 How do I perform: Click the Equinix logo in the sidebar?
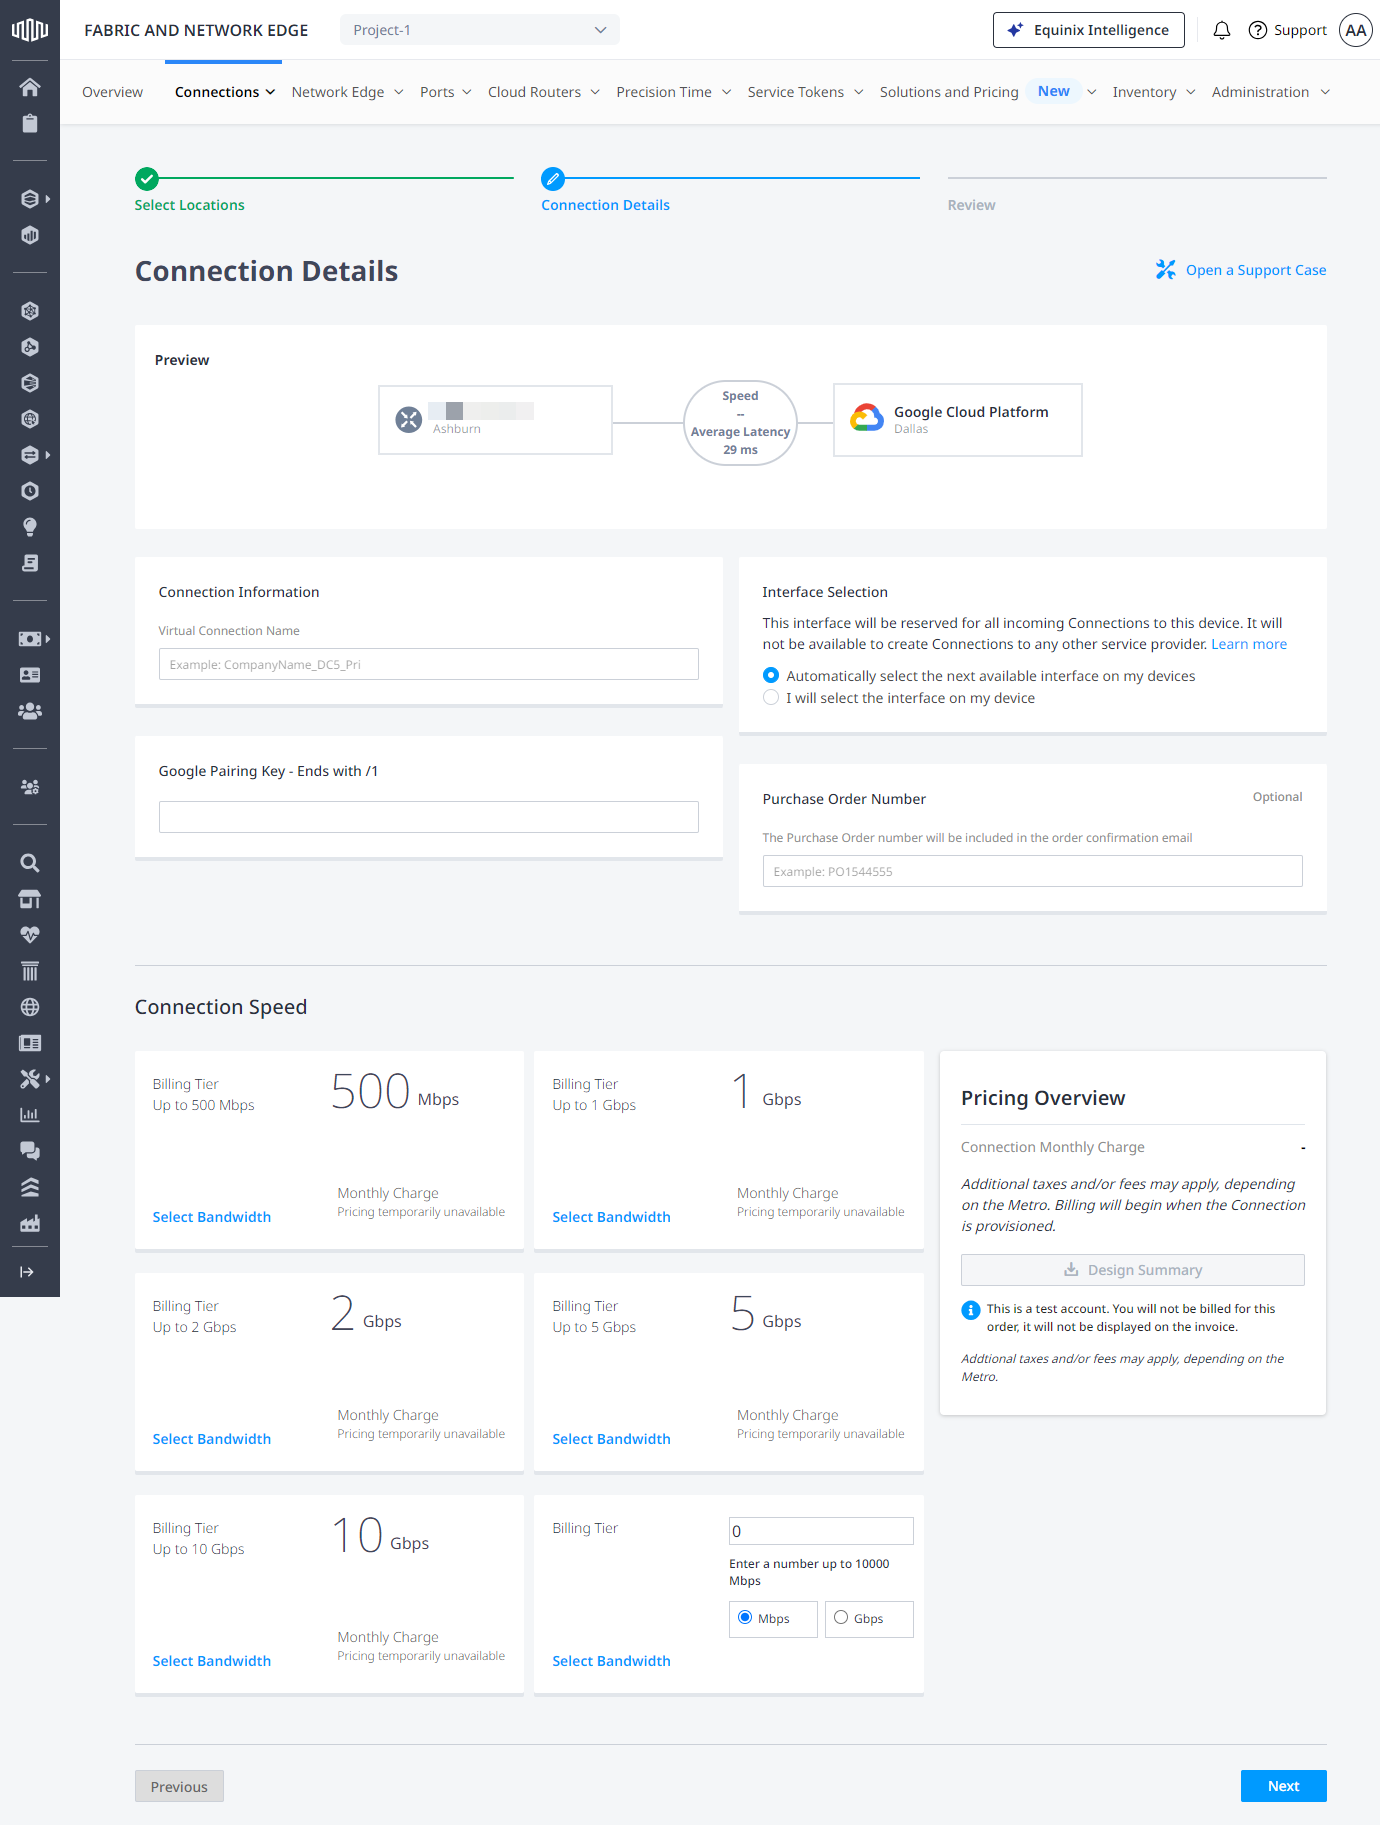tap(30, 30)
